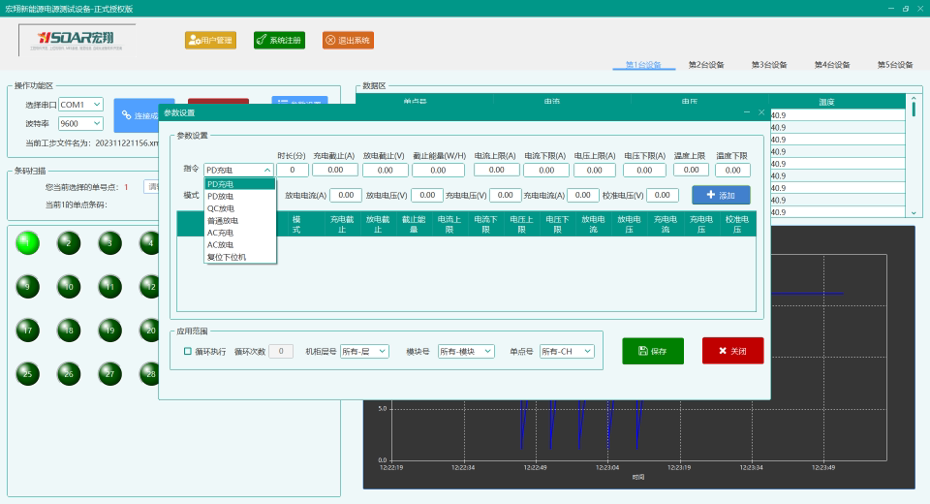Click the 充电电流(A) input field

click(582, 195)
